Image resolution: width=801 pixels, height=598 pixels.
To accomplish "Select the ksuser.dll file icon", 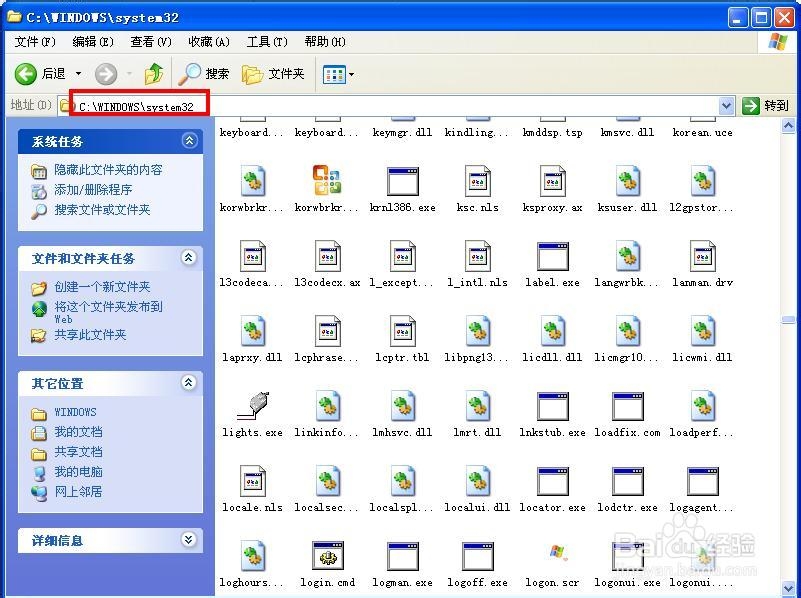I will [628, 181].
